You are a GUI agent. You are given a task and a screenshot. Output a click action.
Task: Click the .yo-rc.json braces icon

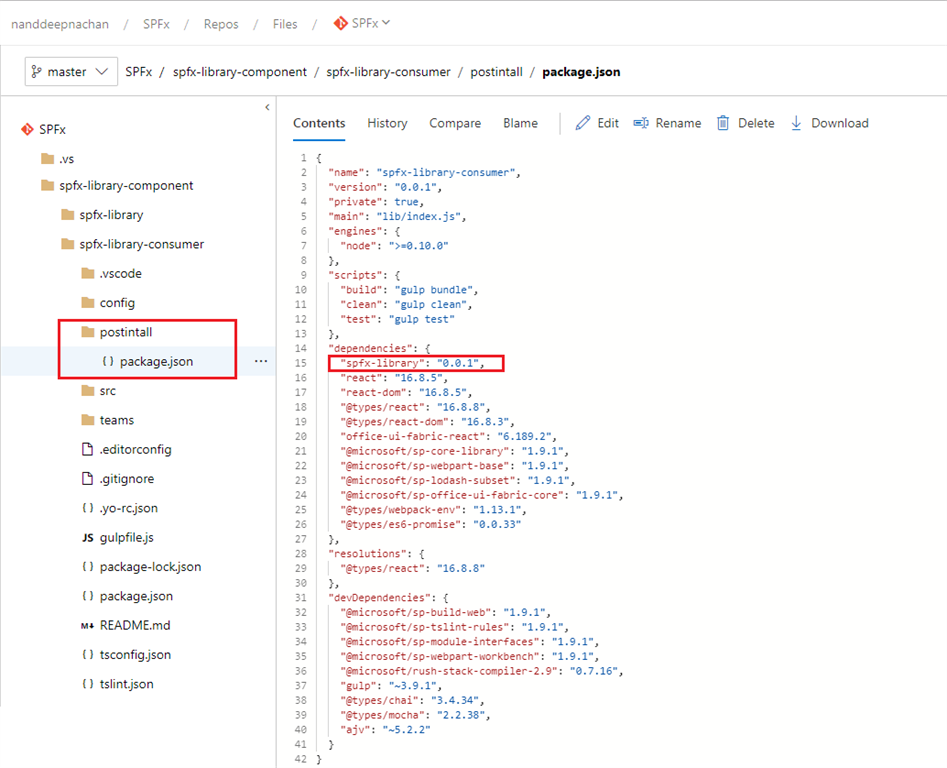88,508
